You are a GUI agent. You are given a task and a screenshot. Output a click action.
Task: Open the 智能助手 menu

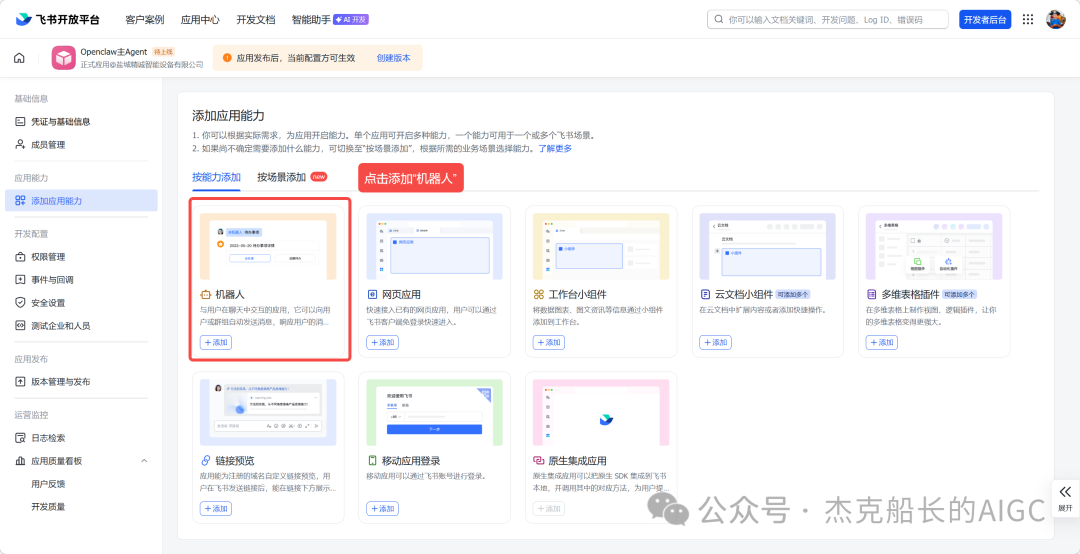coord(311,19)
